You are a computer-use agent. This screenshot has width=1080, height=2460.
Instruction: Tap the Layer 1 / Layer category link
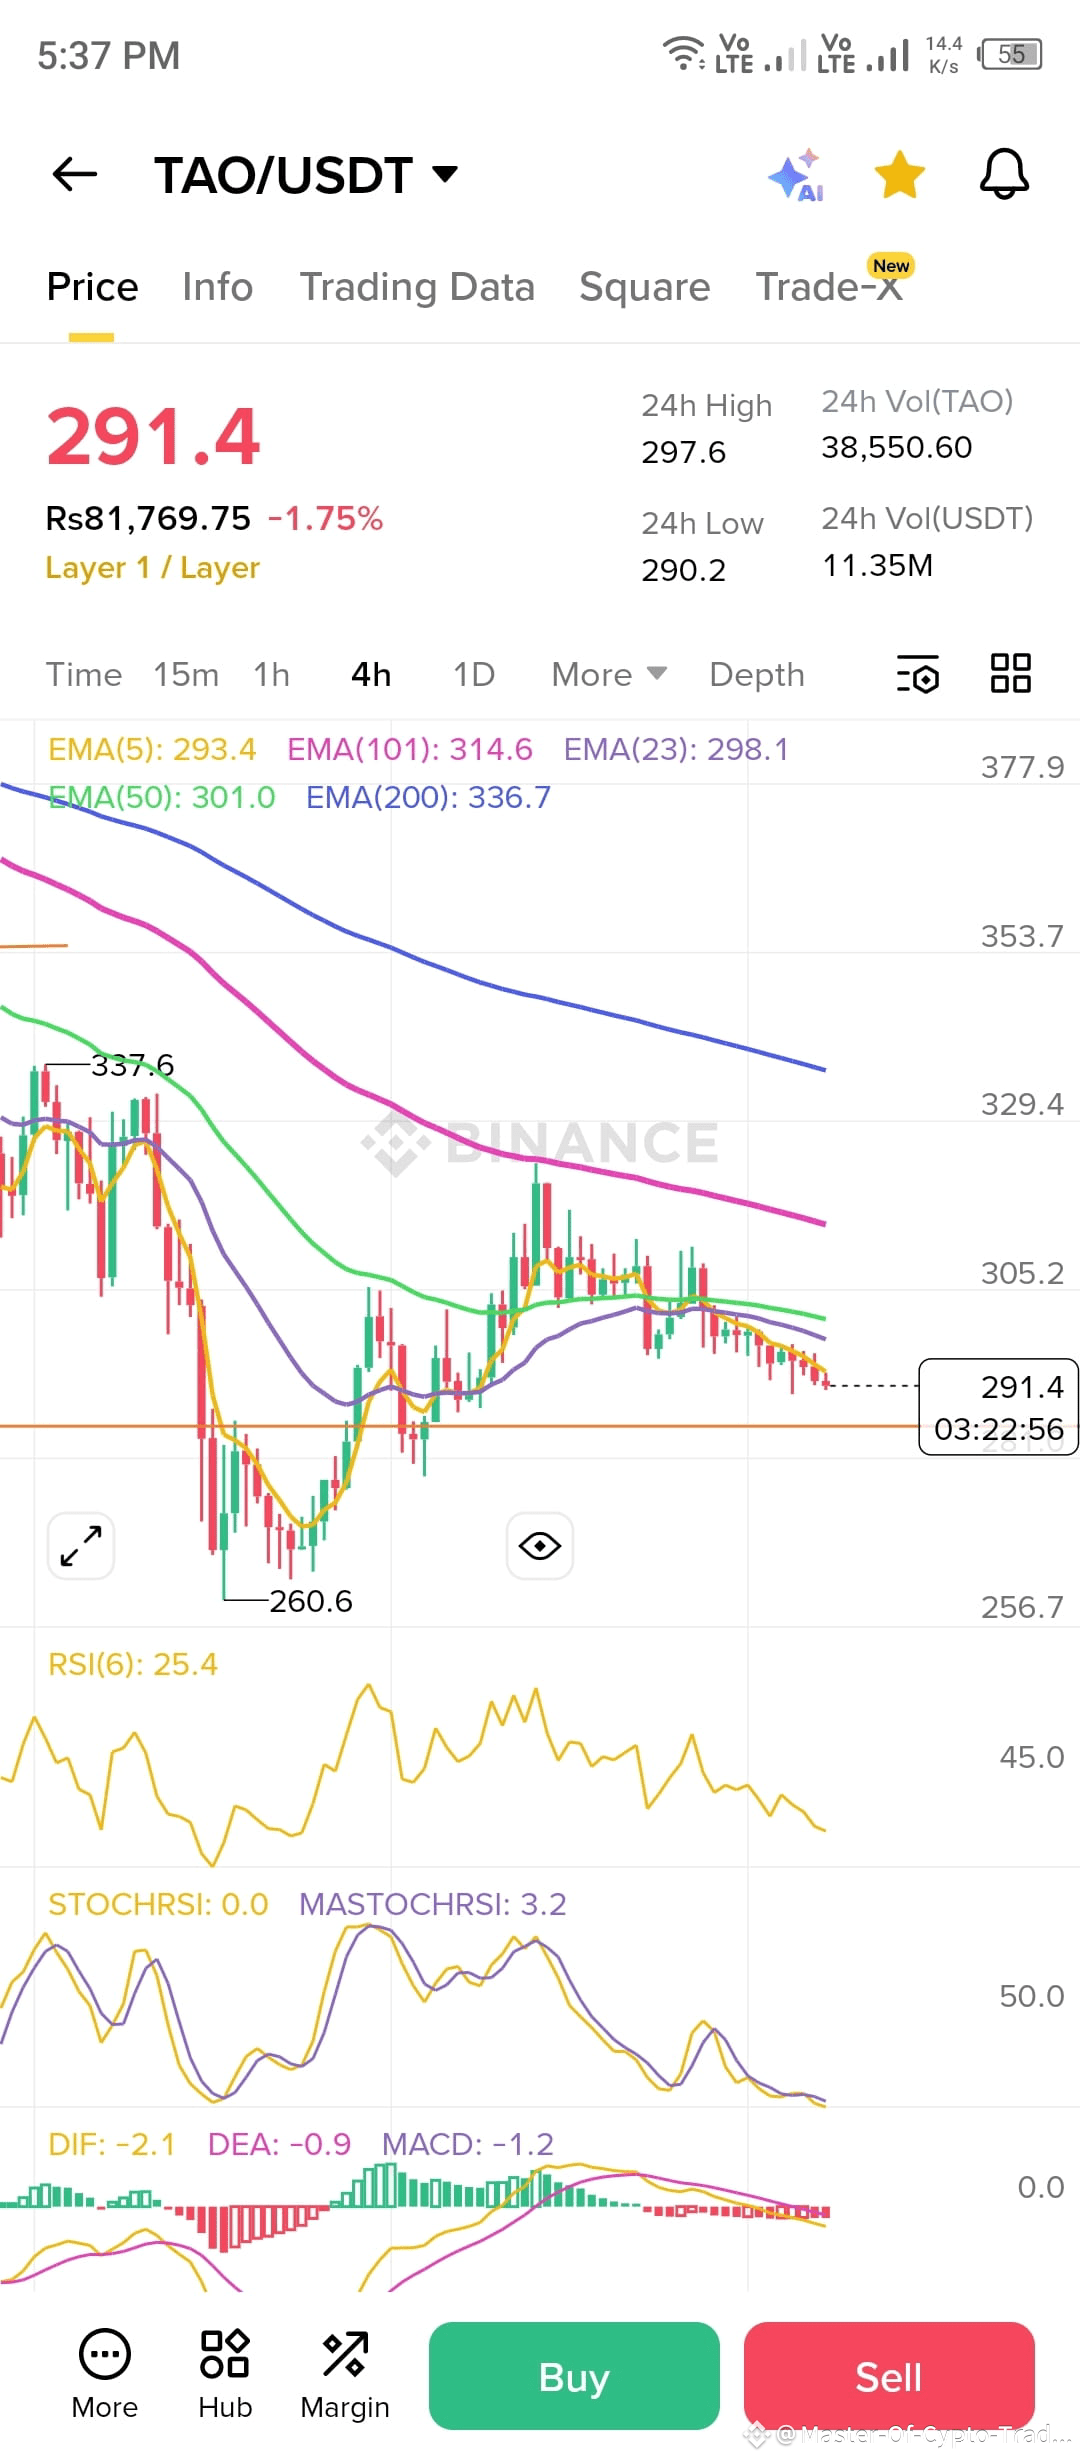153,568
